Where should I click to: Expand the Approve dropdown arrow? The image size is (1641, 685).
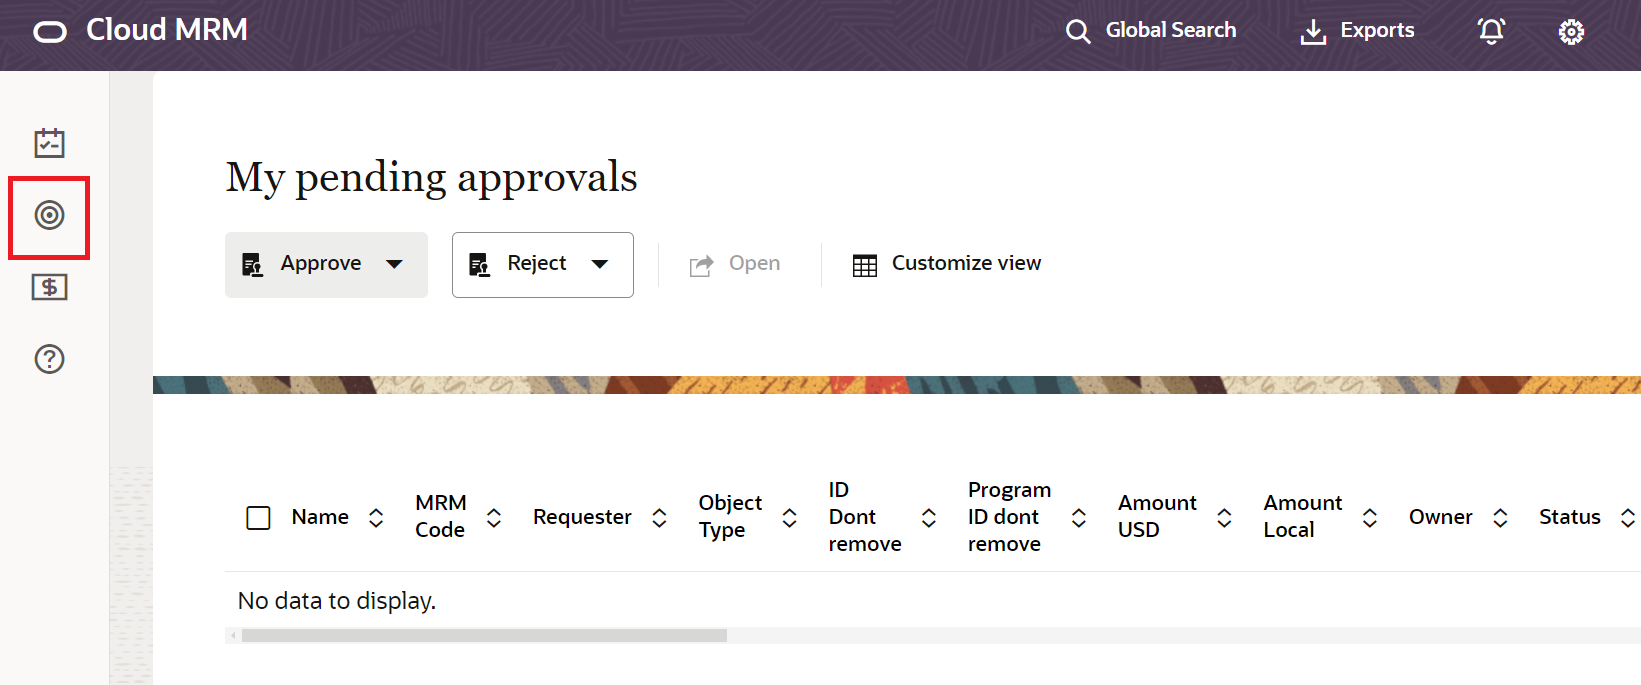point(395,264)
